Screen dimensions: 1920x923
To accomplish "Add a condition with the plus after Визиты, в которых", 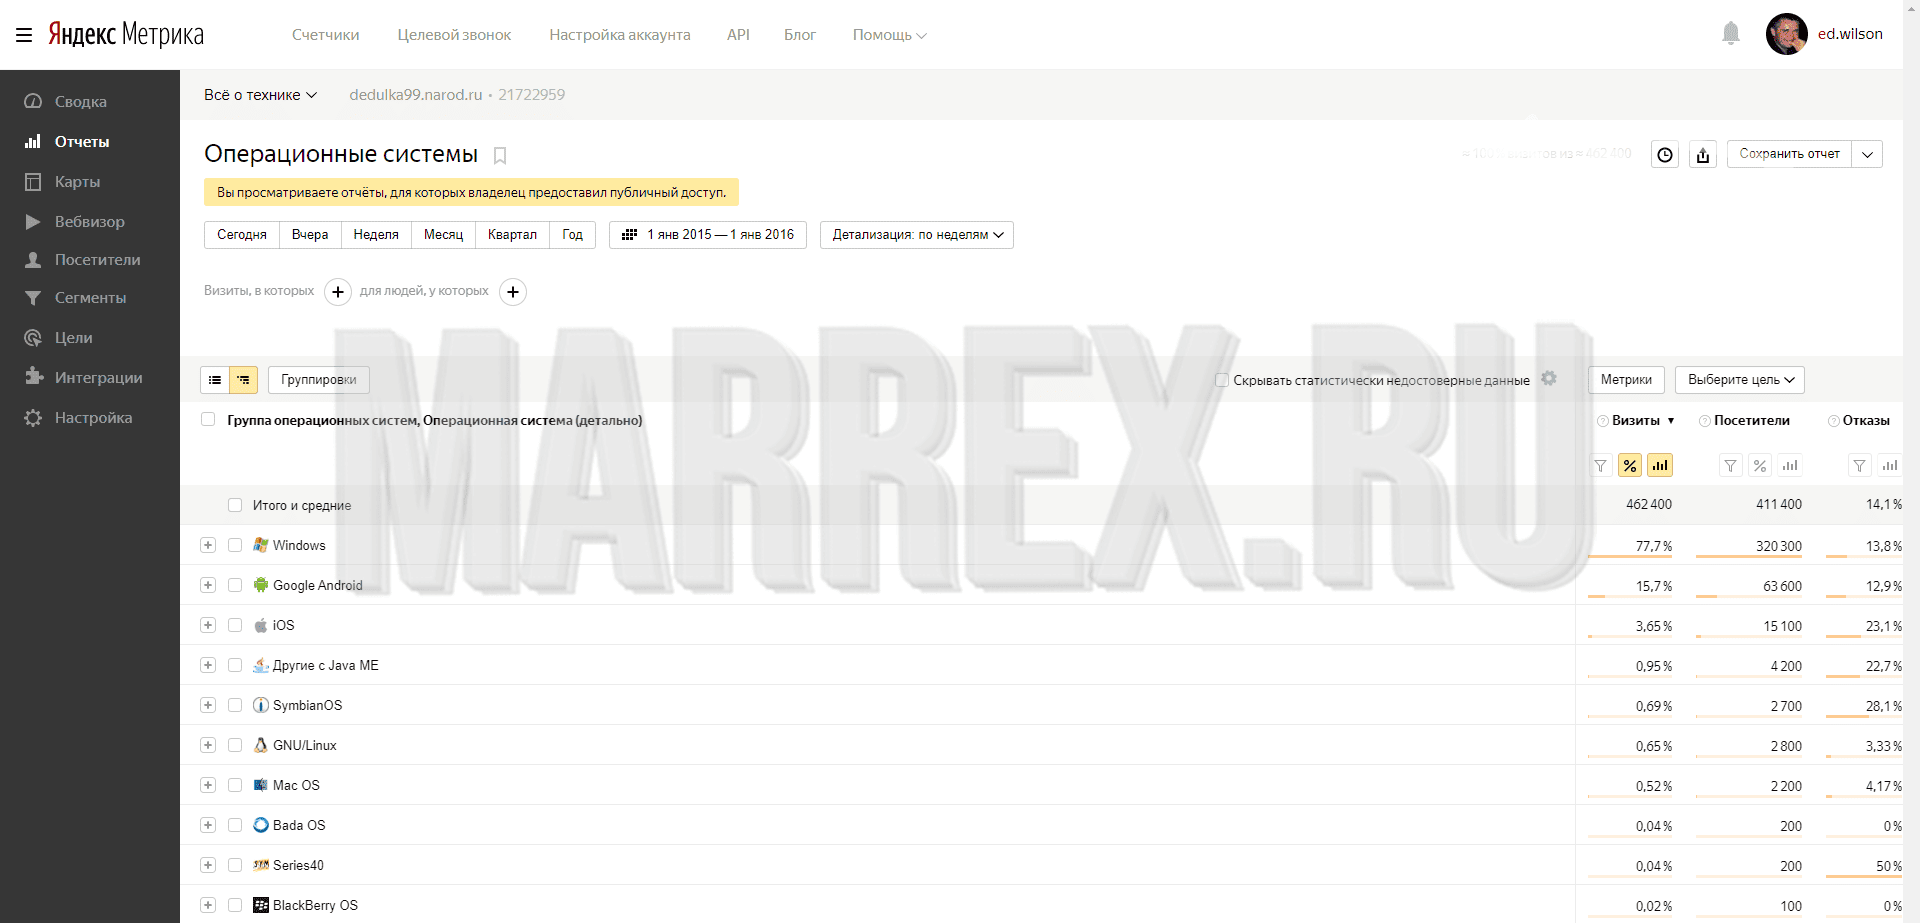I will coord(338,292).
